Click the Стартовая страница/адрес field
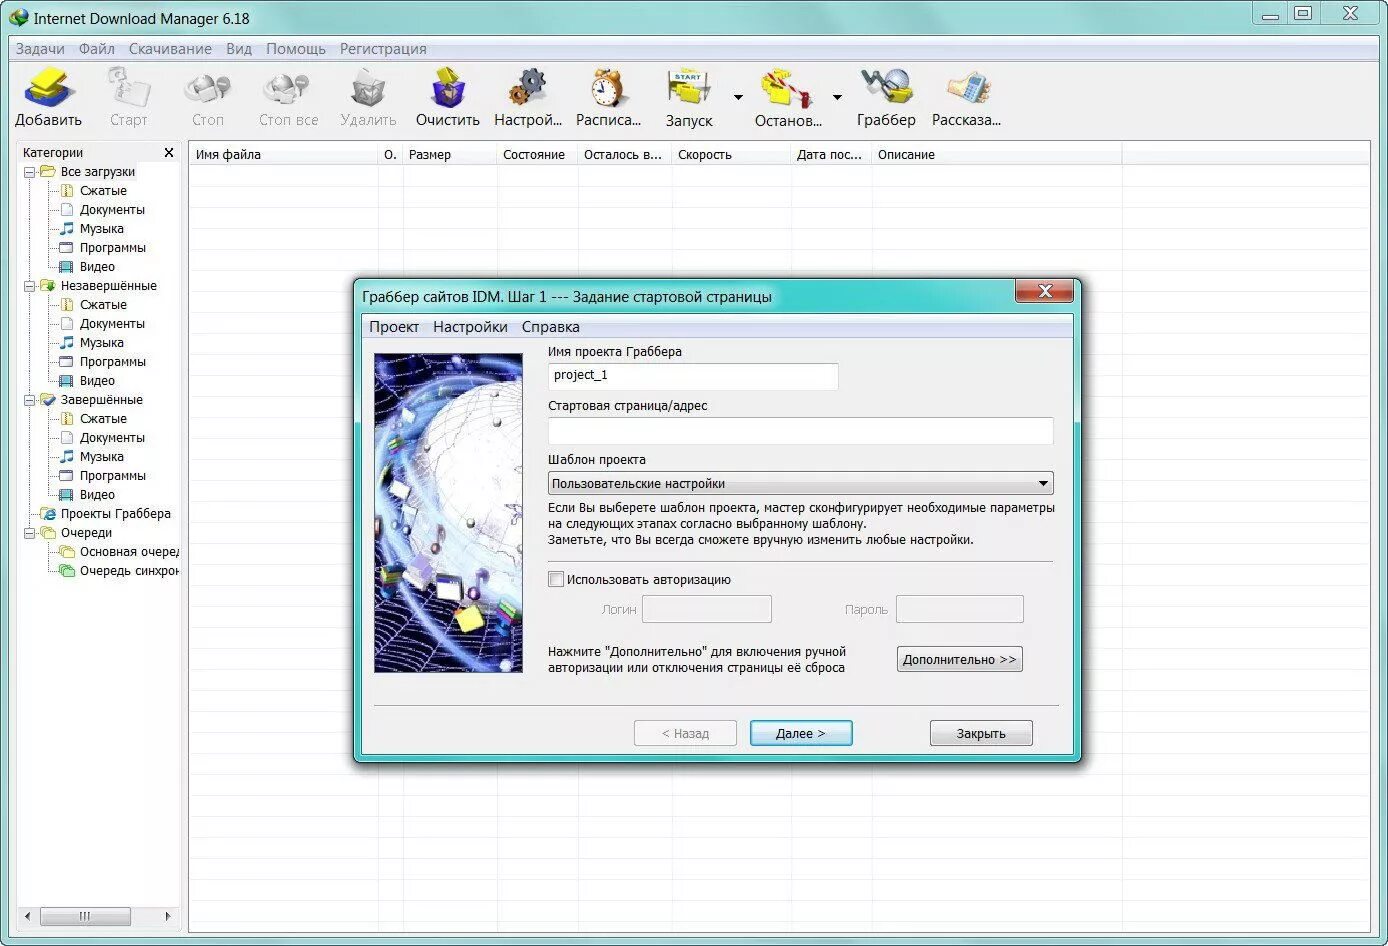1388x946 pixels. [x=801, y=431]
